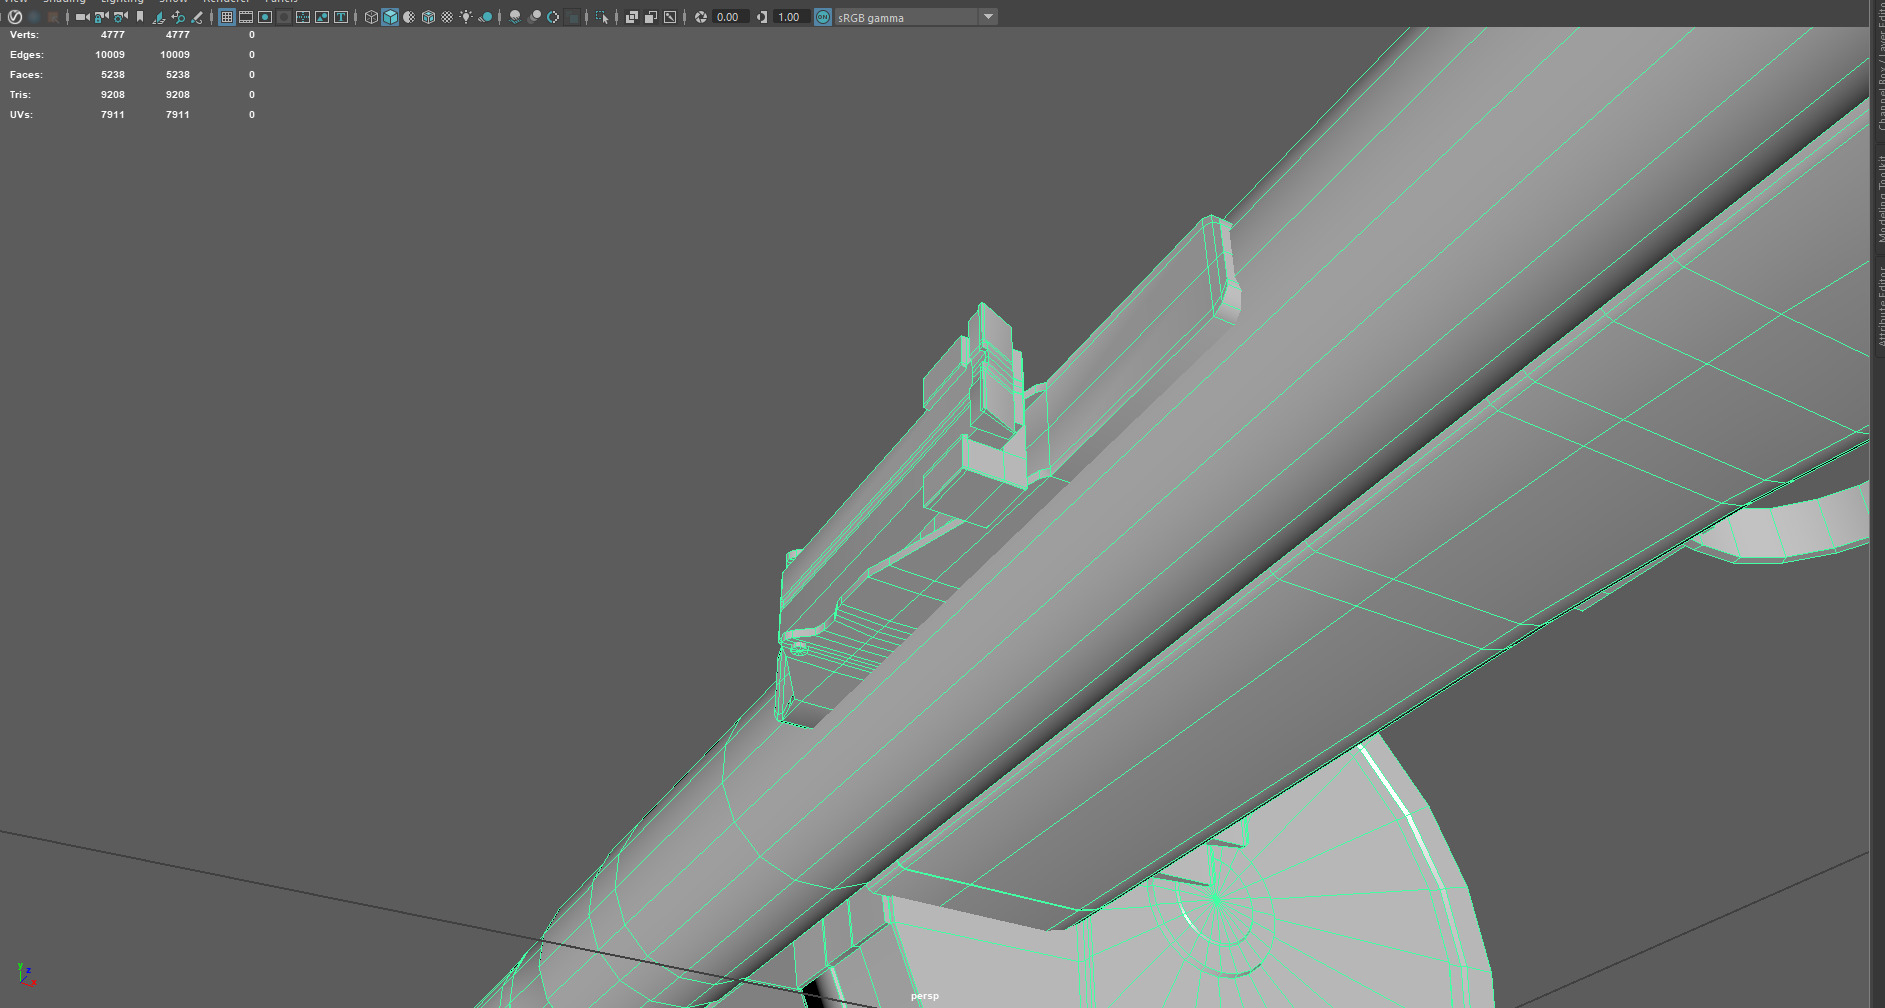Toggle the Safe Action icon
The height and width of the screenshot is (1008, 1885).
tap(322, 17)
